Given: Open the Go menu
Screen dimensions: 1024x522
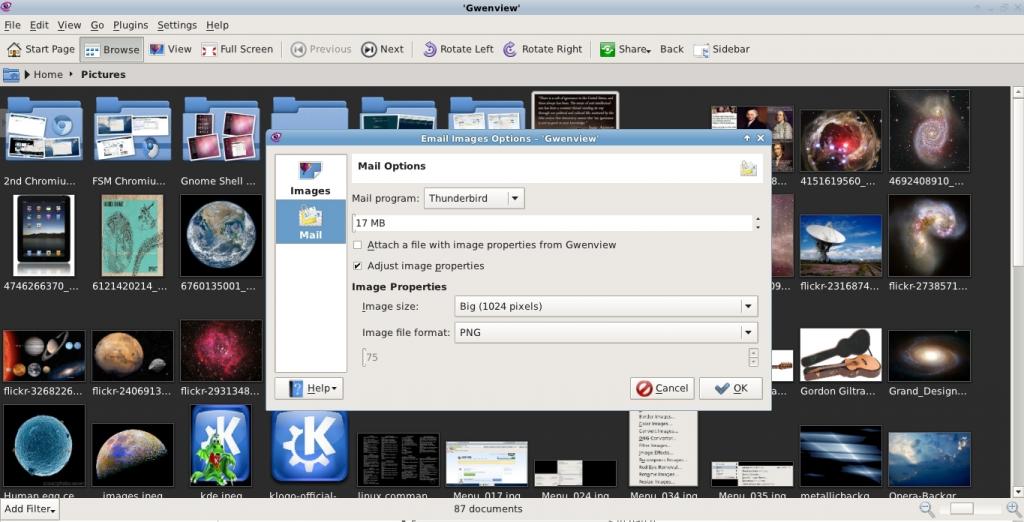Looking at the screenshot, I should tap(97, 25).
